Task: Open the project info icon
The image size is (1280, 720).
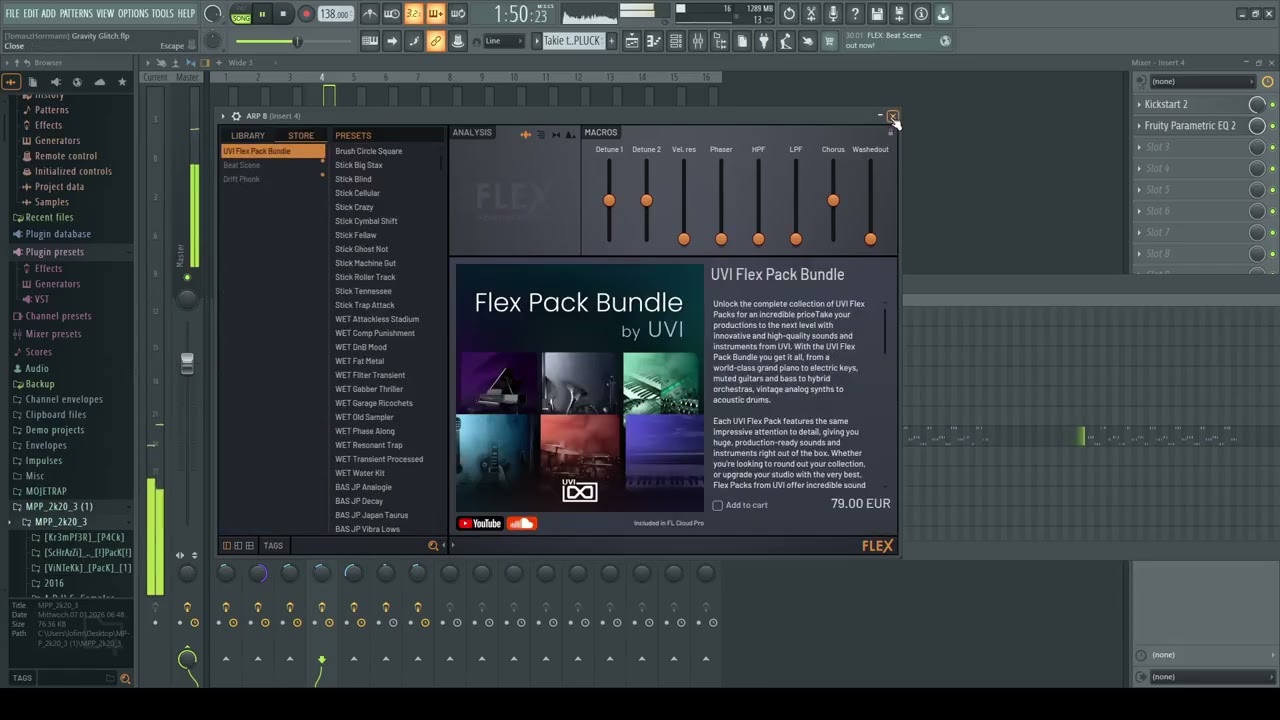Action: (921, 14)
